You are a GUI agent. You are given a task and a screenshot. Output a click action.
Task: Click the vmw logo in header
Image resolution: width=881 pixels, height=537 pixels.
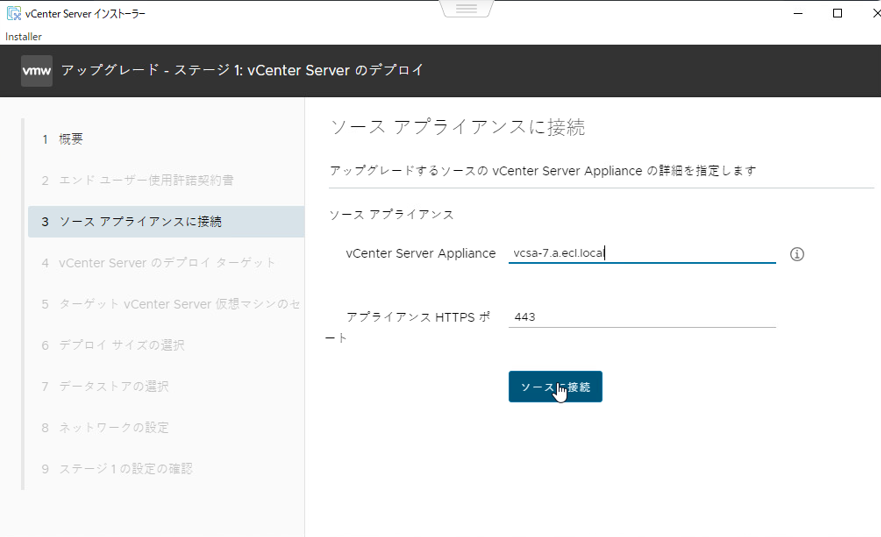click(37, 71)
